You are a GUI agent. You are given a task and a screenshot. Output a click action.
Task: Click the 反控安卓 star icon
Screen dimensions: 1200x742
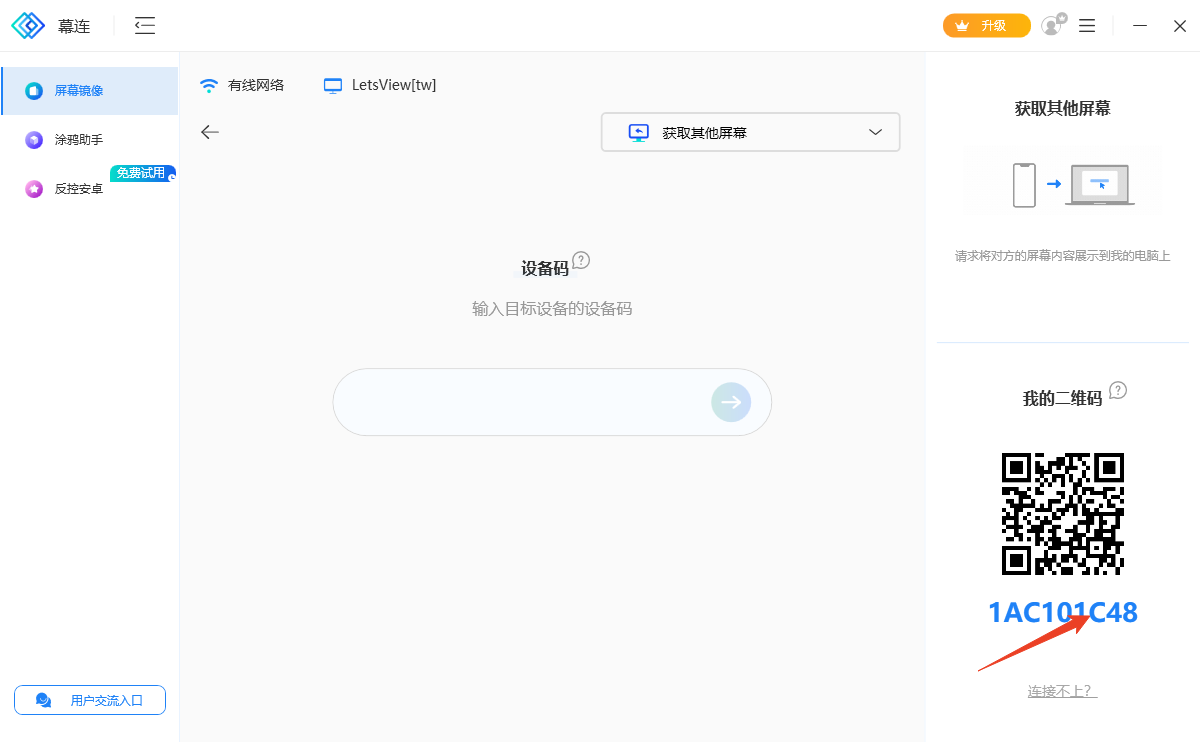(34, 188)
